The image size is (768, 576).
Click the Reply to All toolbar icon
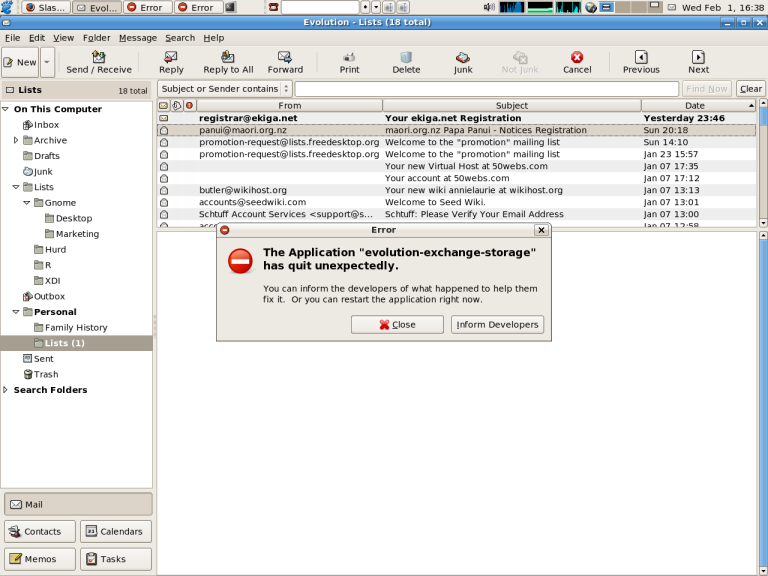pyautogui.click(x=228, y=62)
